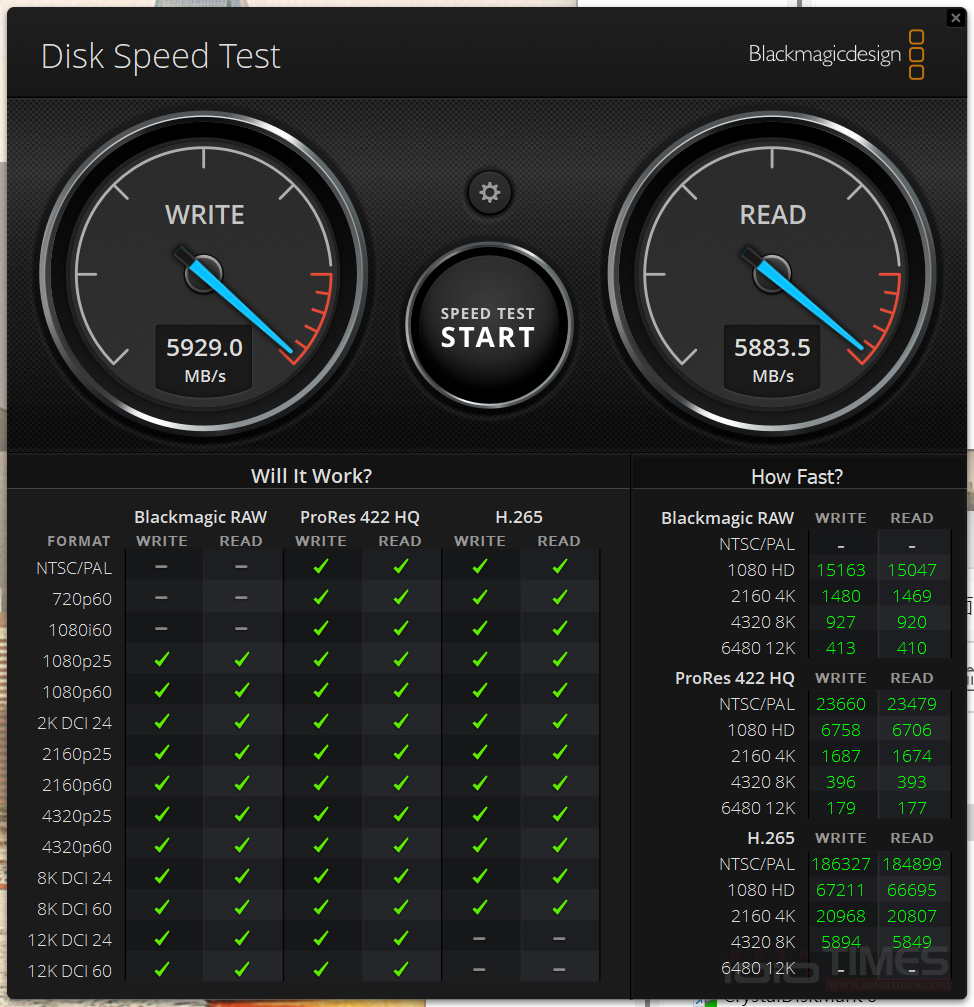Click the How Fast? heading

click(797, 477)
